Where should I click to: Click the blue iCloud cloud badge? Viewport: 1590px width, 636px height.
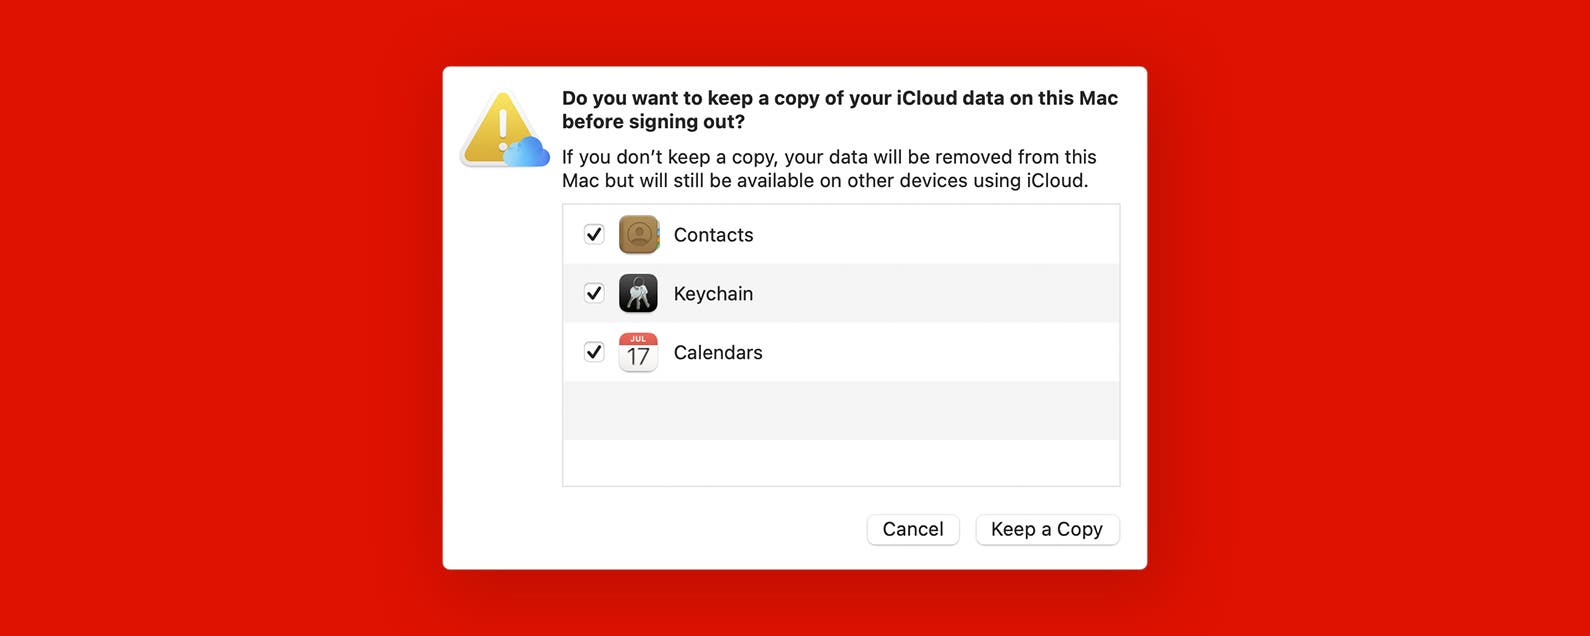click(529, 153)
